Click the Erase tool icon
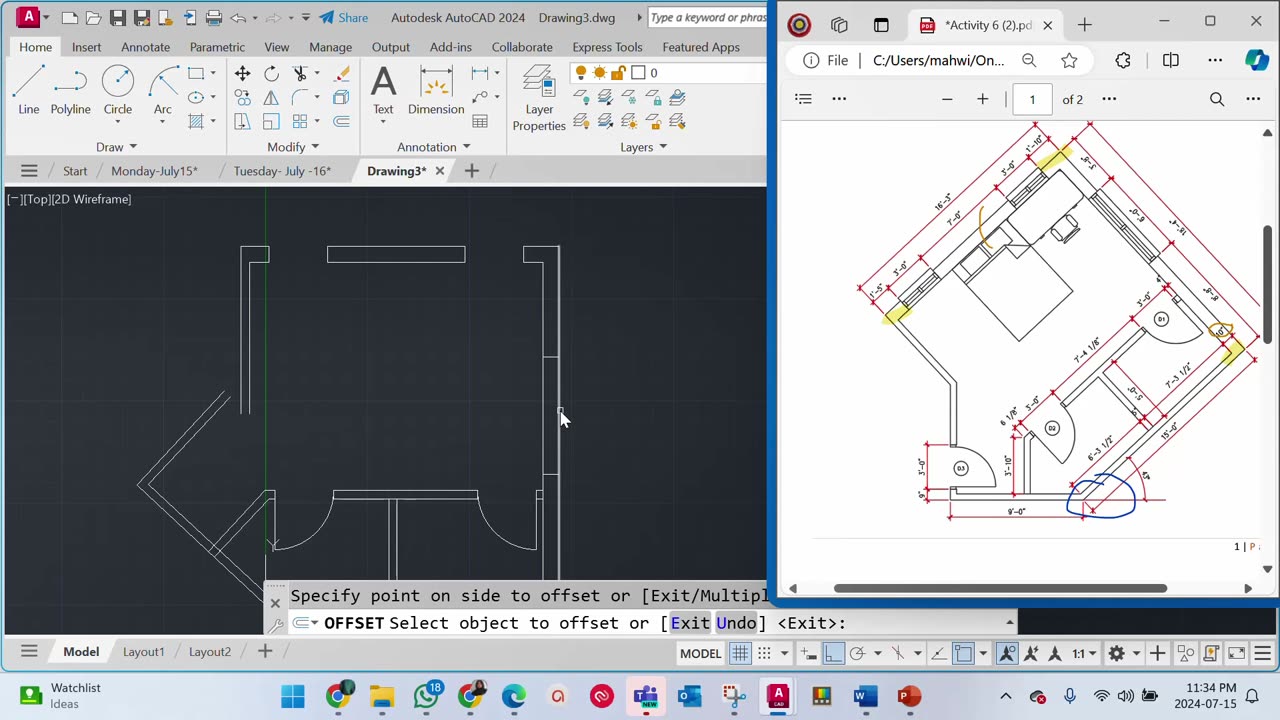Viewport: 1280px width, 720px height. click(341, 73)
